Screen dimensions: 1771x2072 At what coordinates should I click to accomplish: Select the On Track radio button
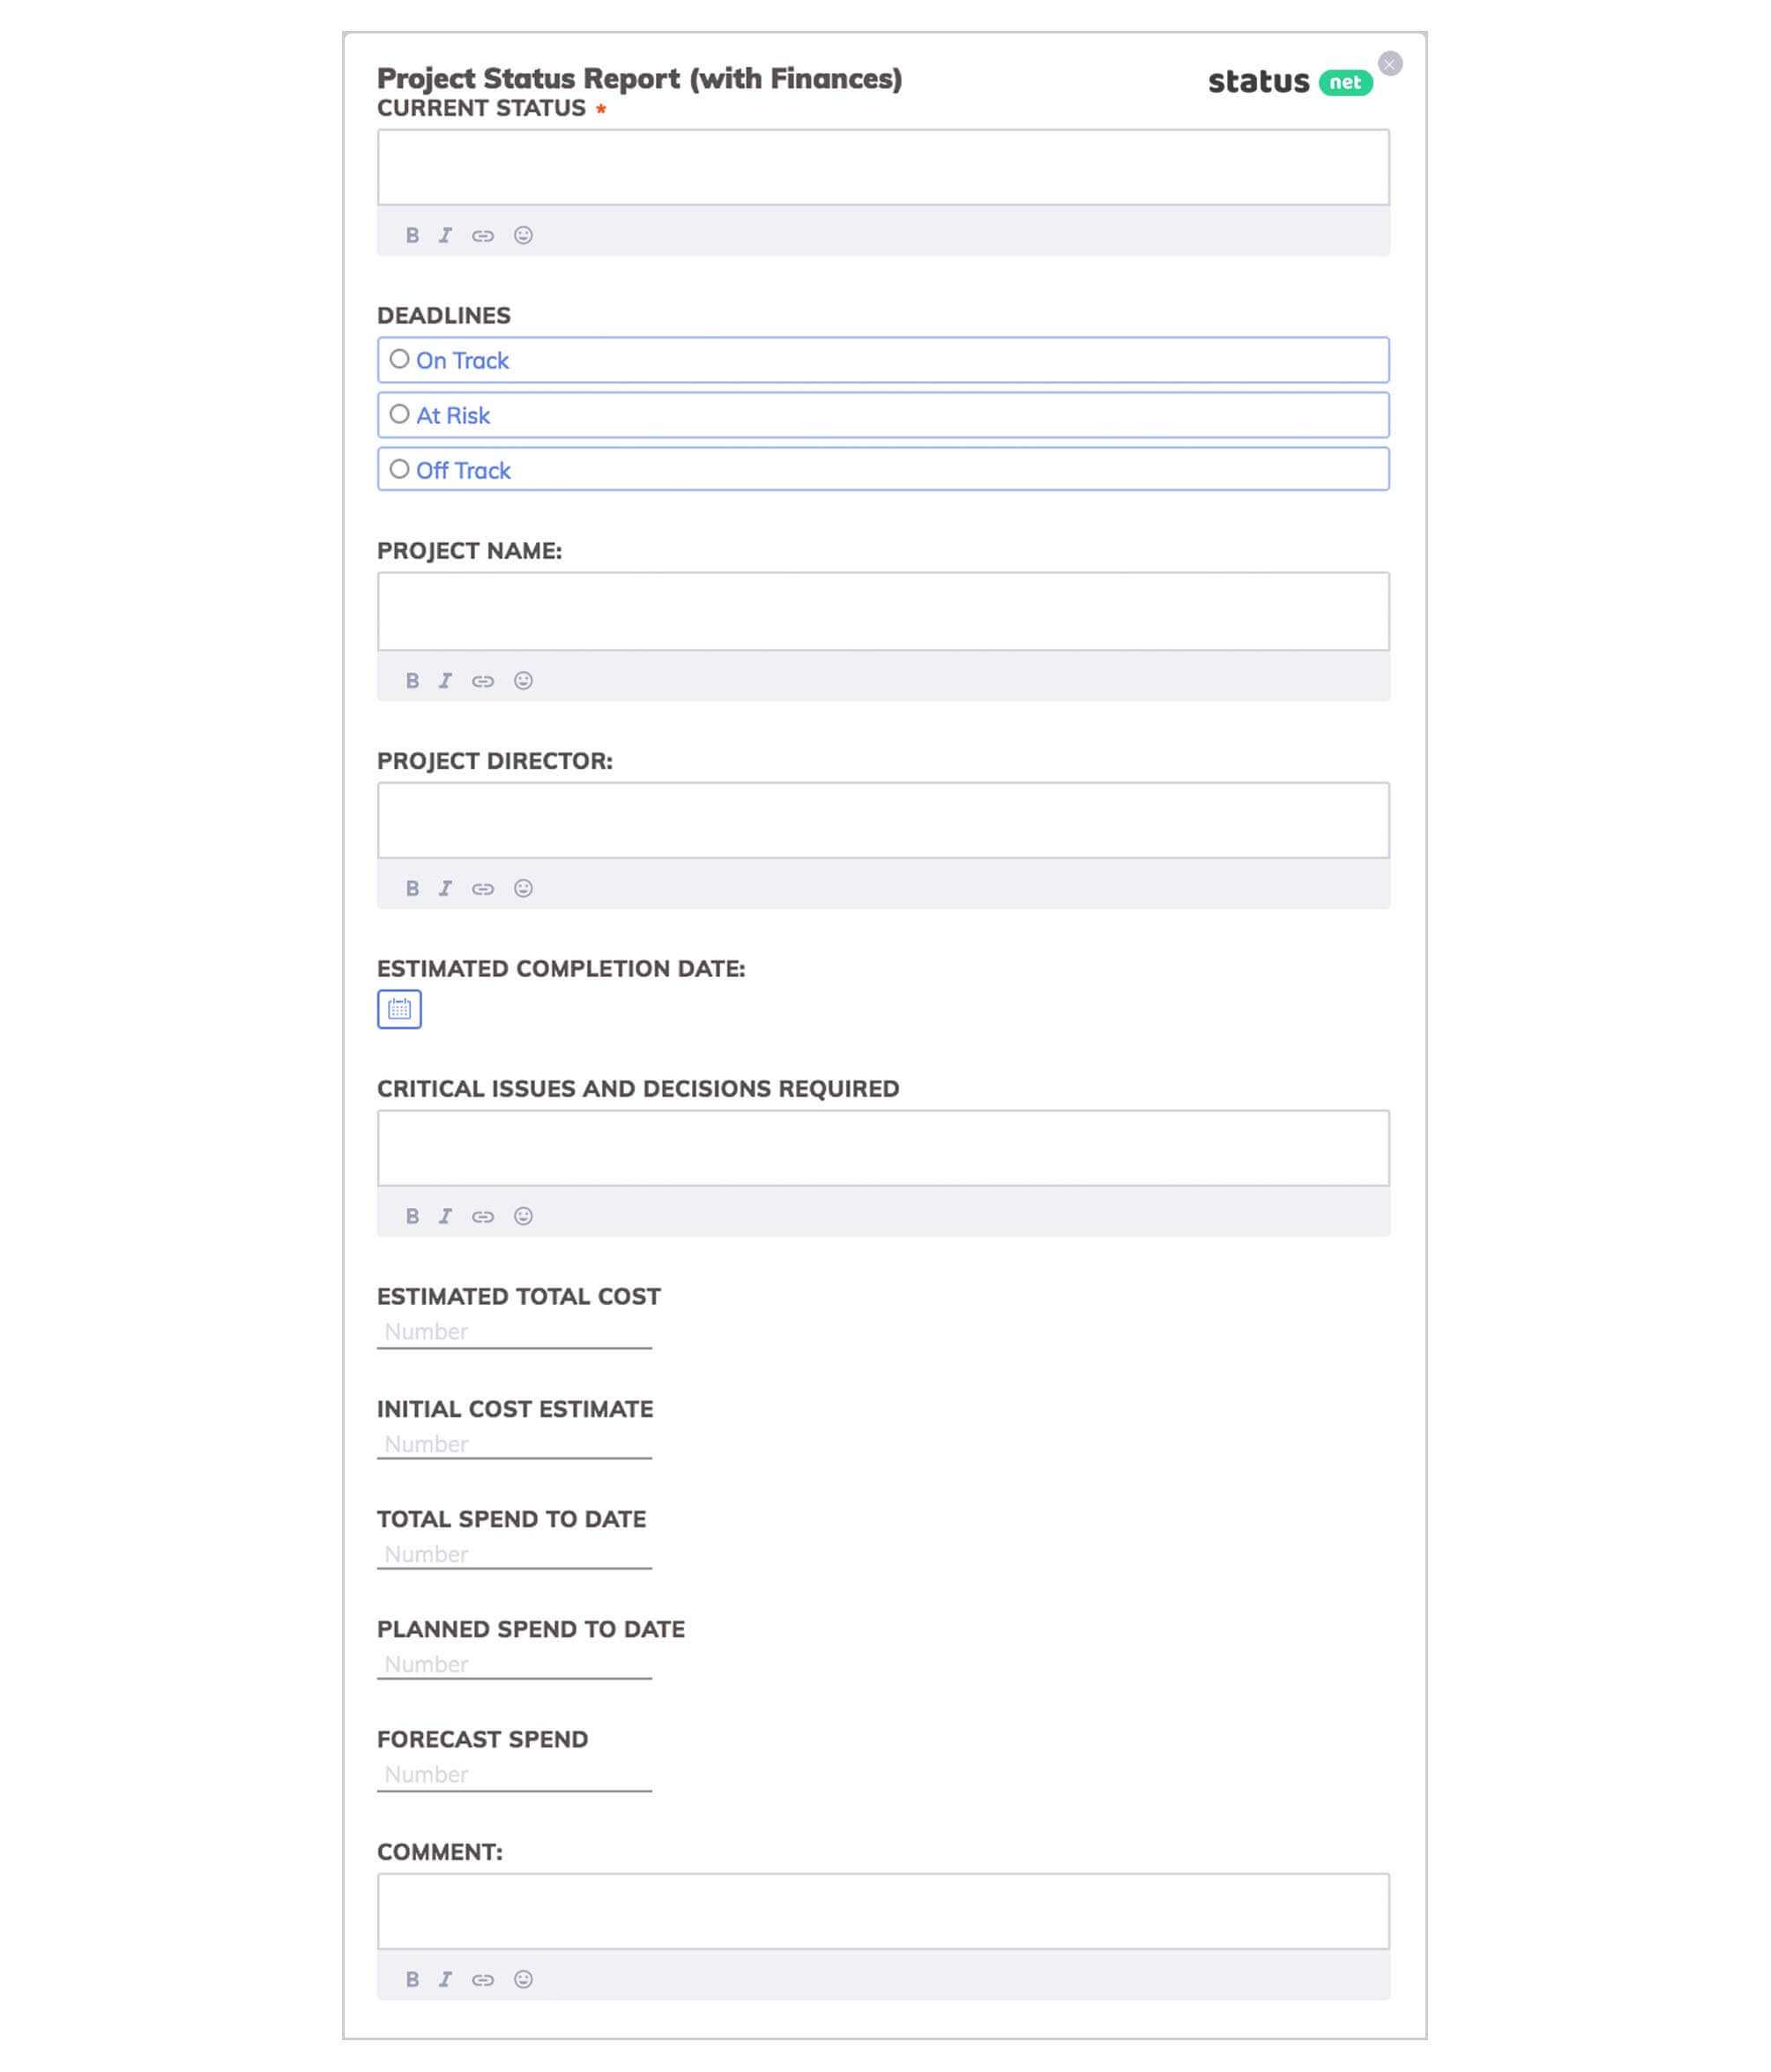tap(398, 361)
